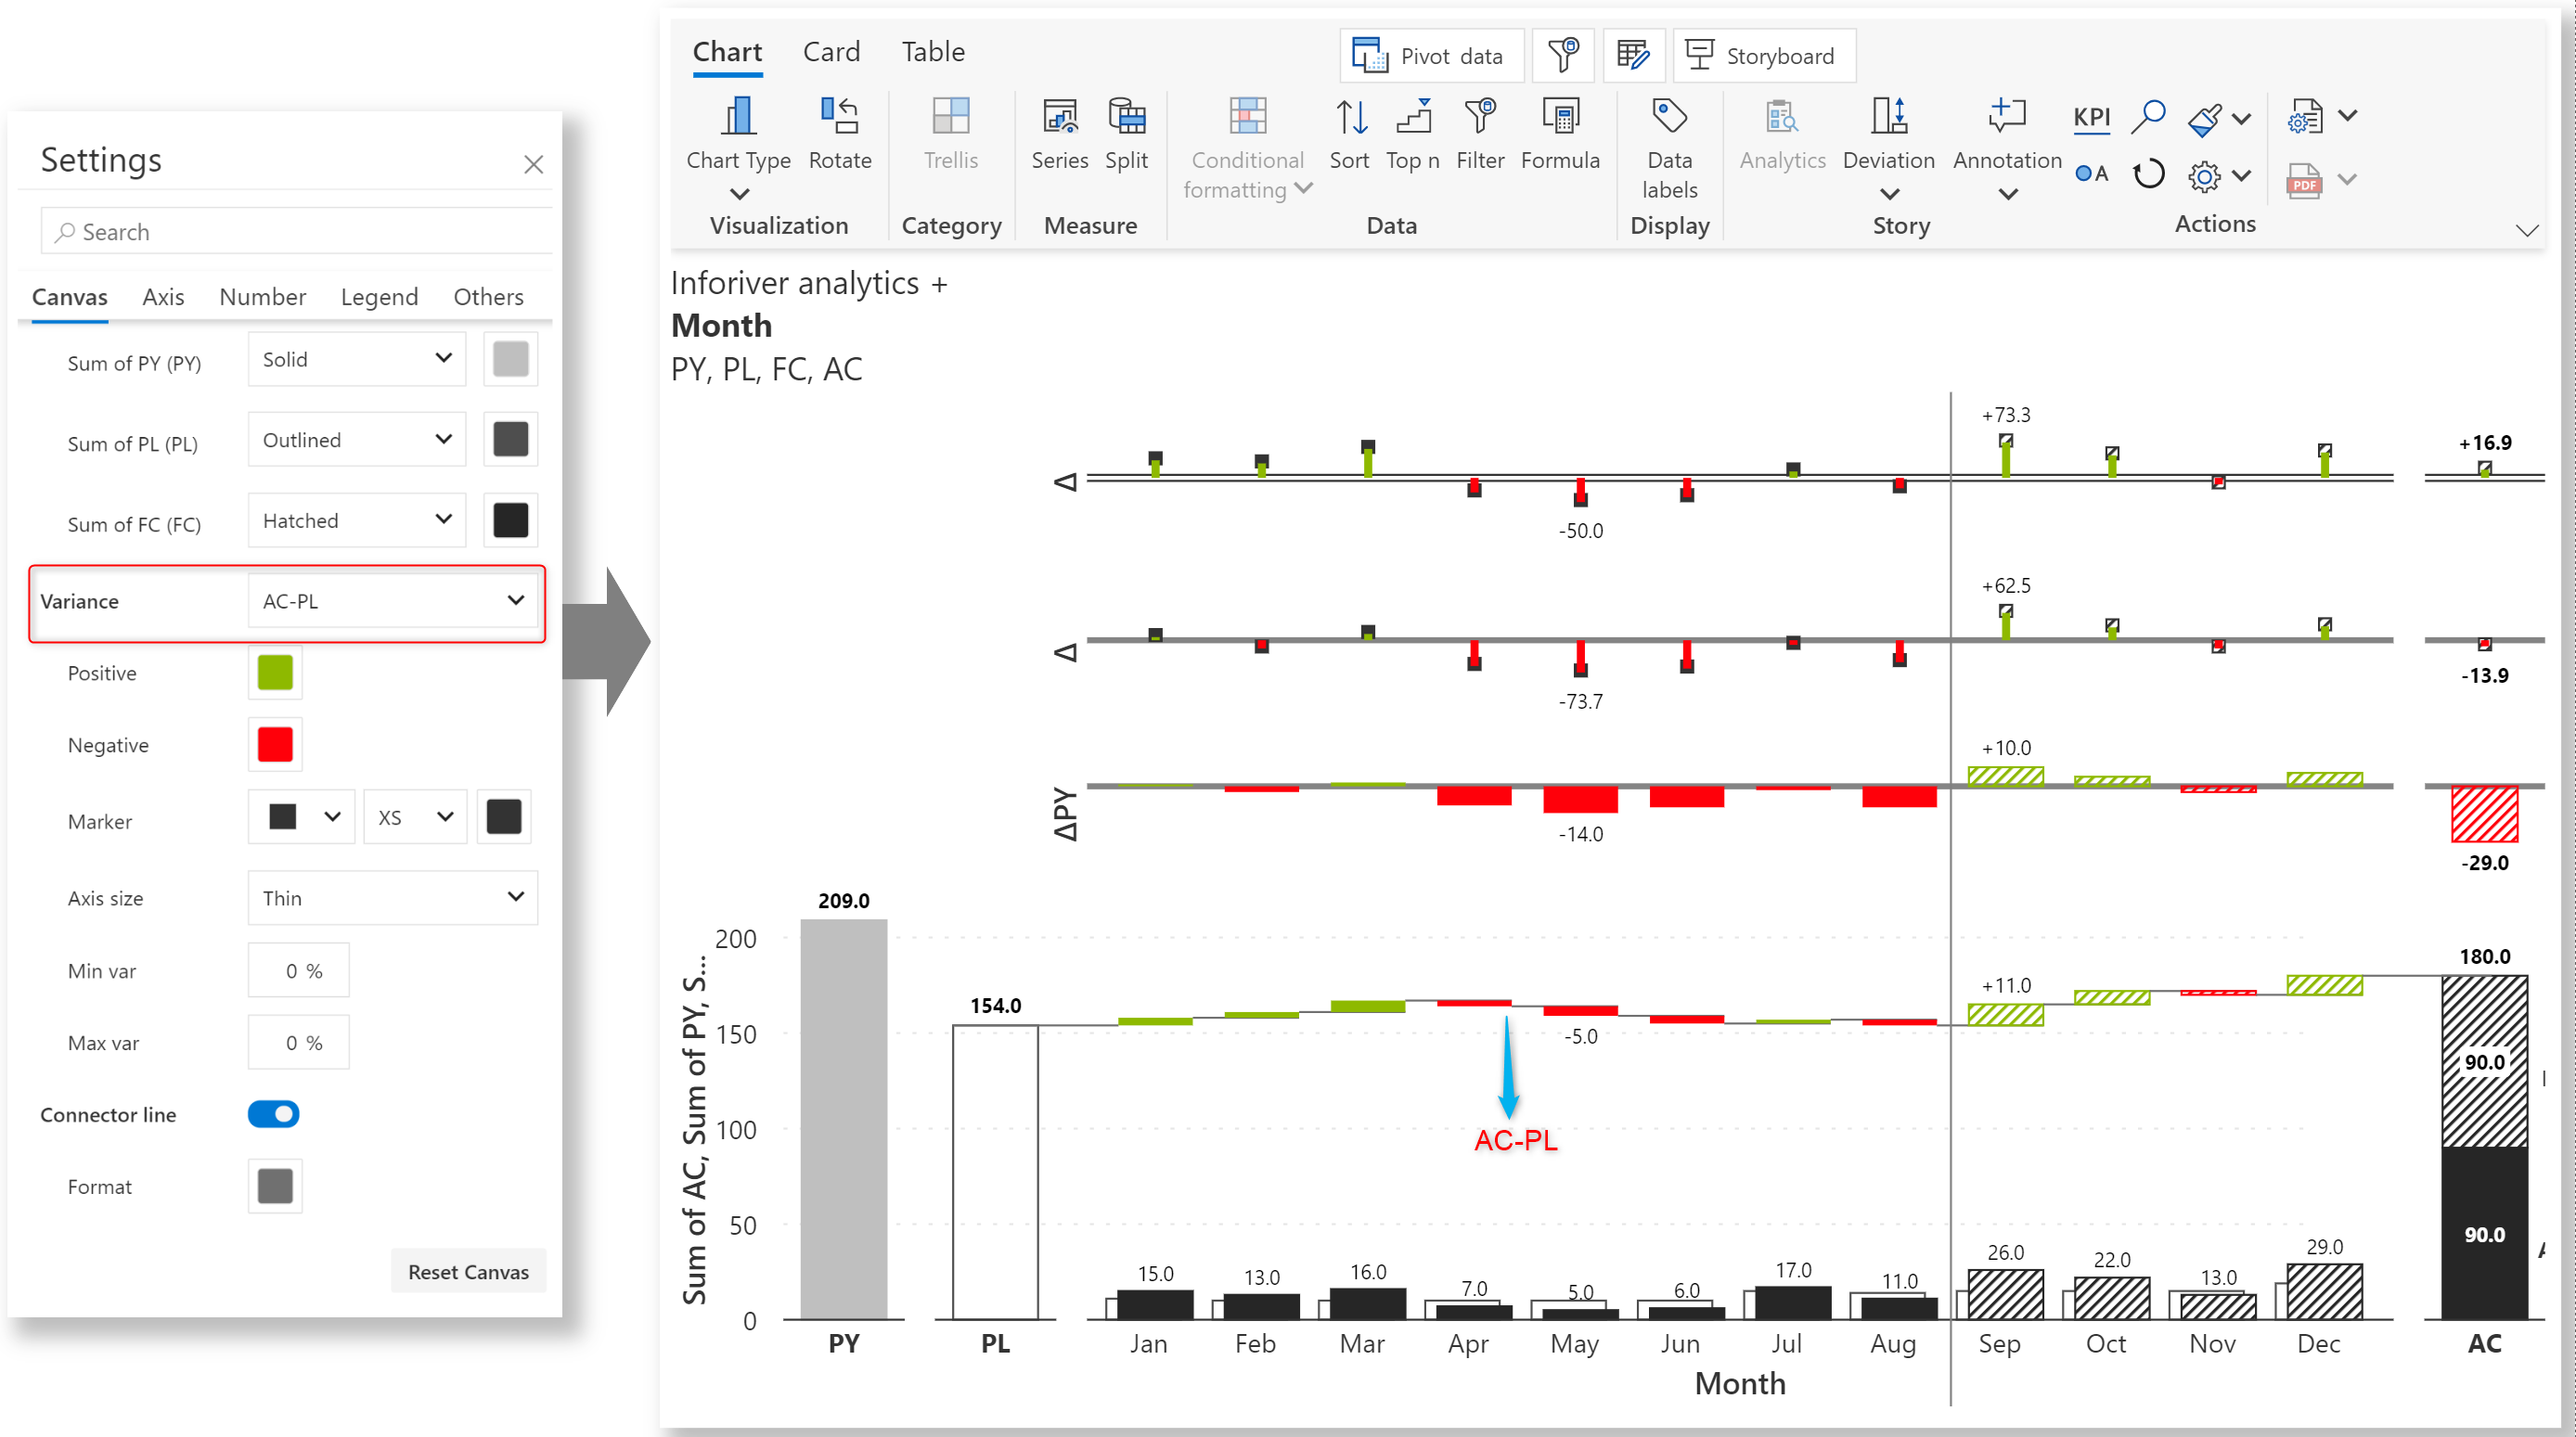Click the Settings search field

(x=296, y=232)
